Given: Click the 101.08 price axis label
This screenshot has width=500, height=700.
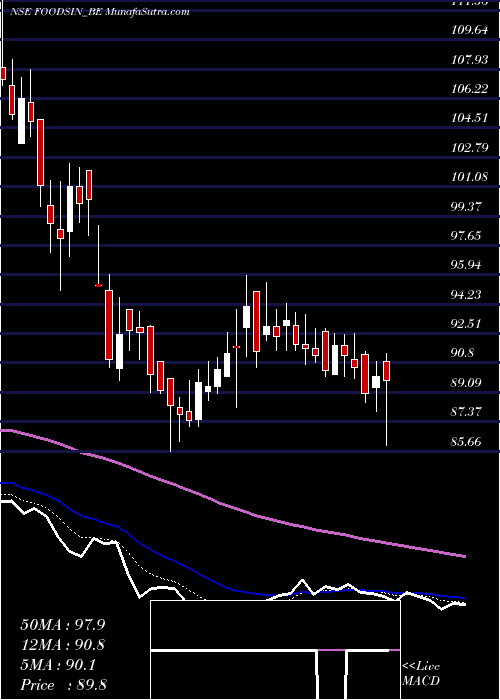Looking at the screenshot, I should [470, 177].
